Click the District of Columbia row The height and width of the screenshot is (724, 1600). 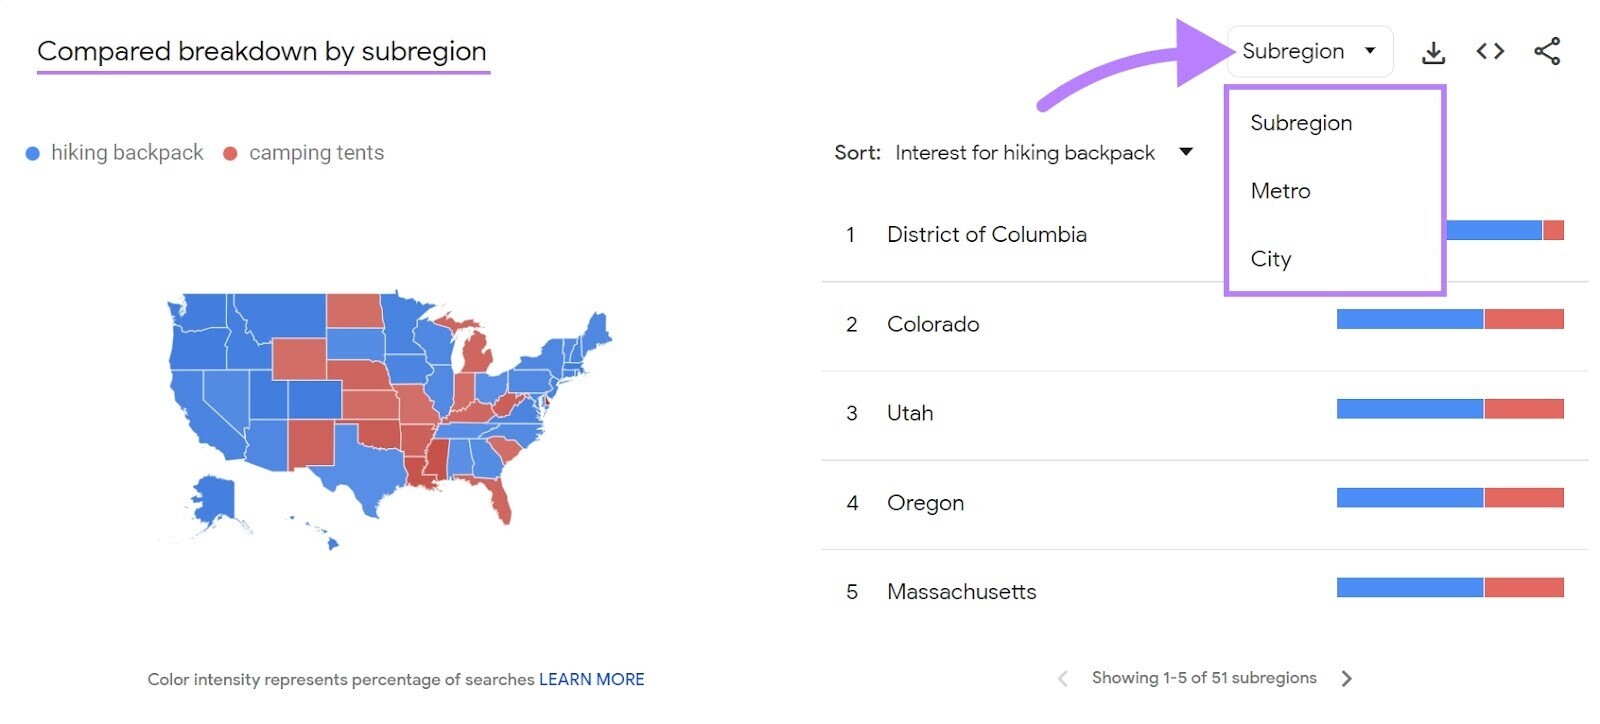[x=987, y=234]
